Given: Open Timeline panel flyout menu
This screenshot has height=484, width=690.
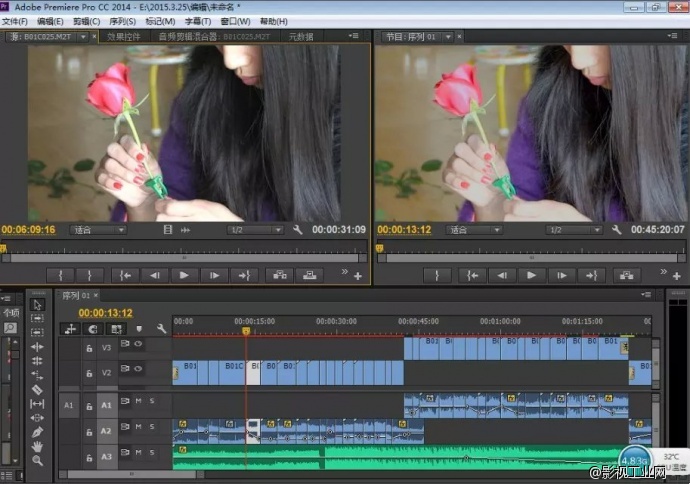Looking at the screenshot, I should pyautogui.click(x=646, y=294).
